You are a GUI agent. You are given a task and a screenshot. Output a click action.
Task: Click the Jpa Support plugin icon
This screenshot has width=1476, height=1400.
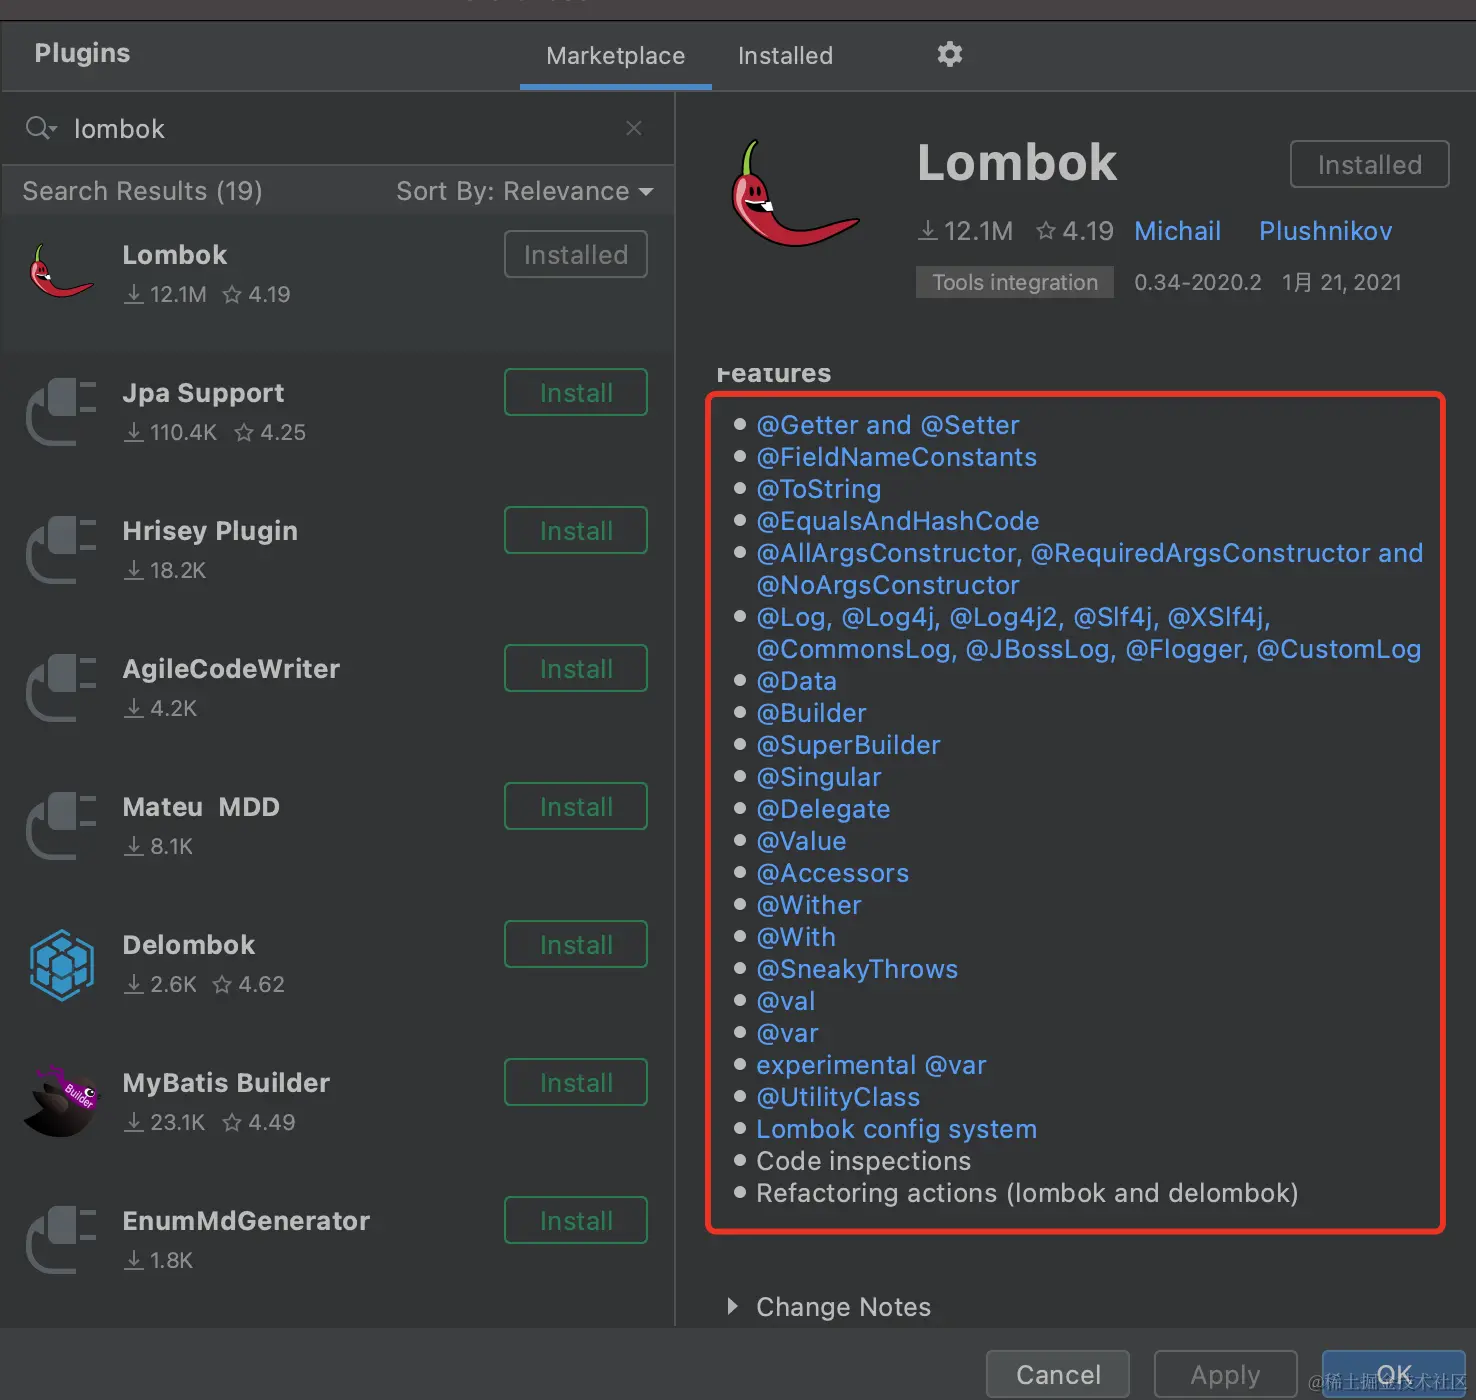click(x=61, y=411)
